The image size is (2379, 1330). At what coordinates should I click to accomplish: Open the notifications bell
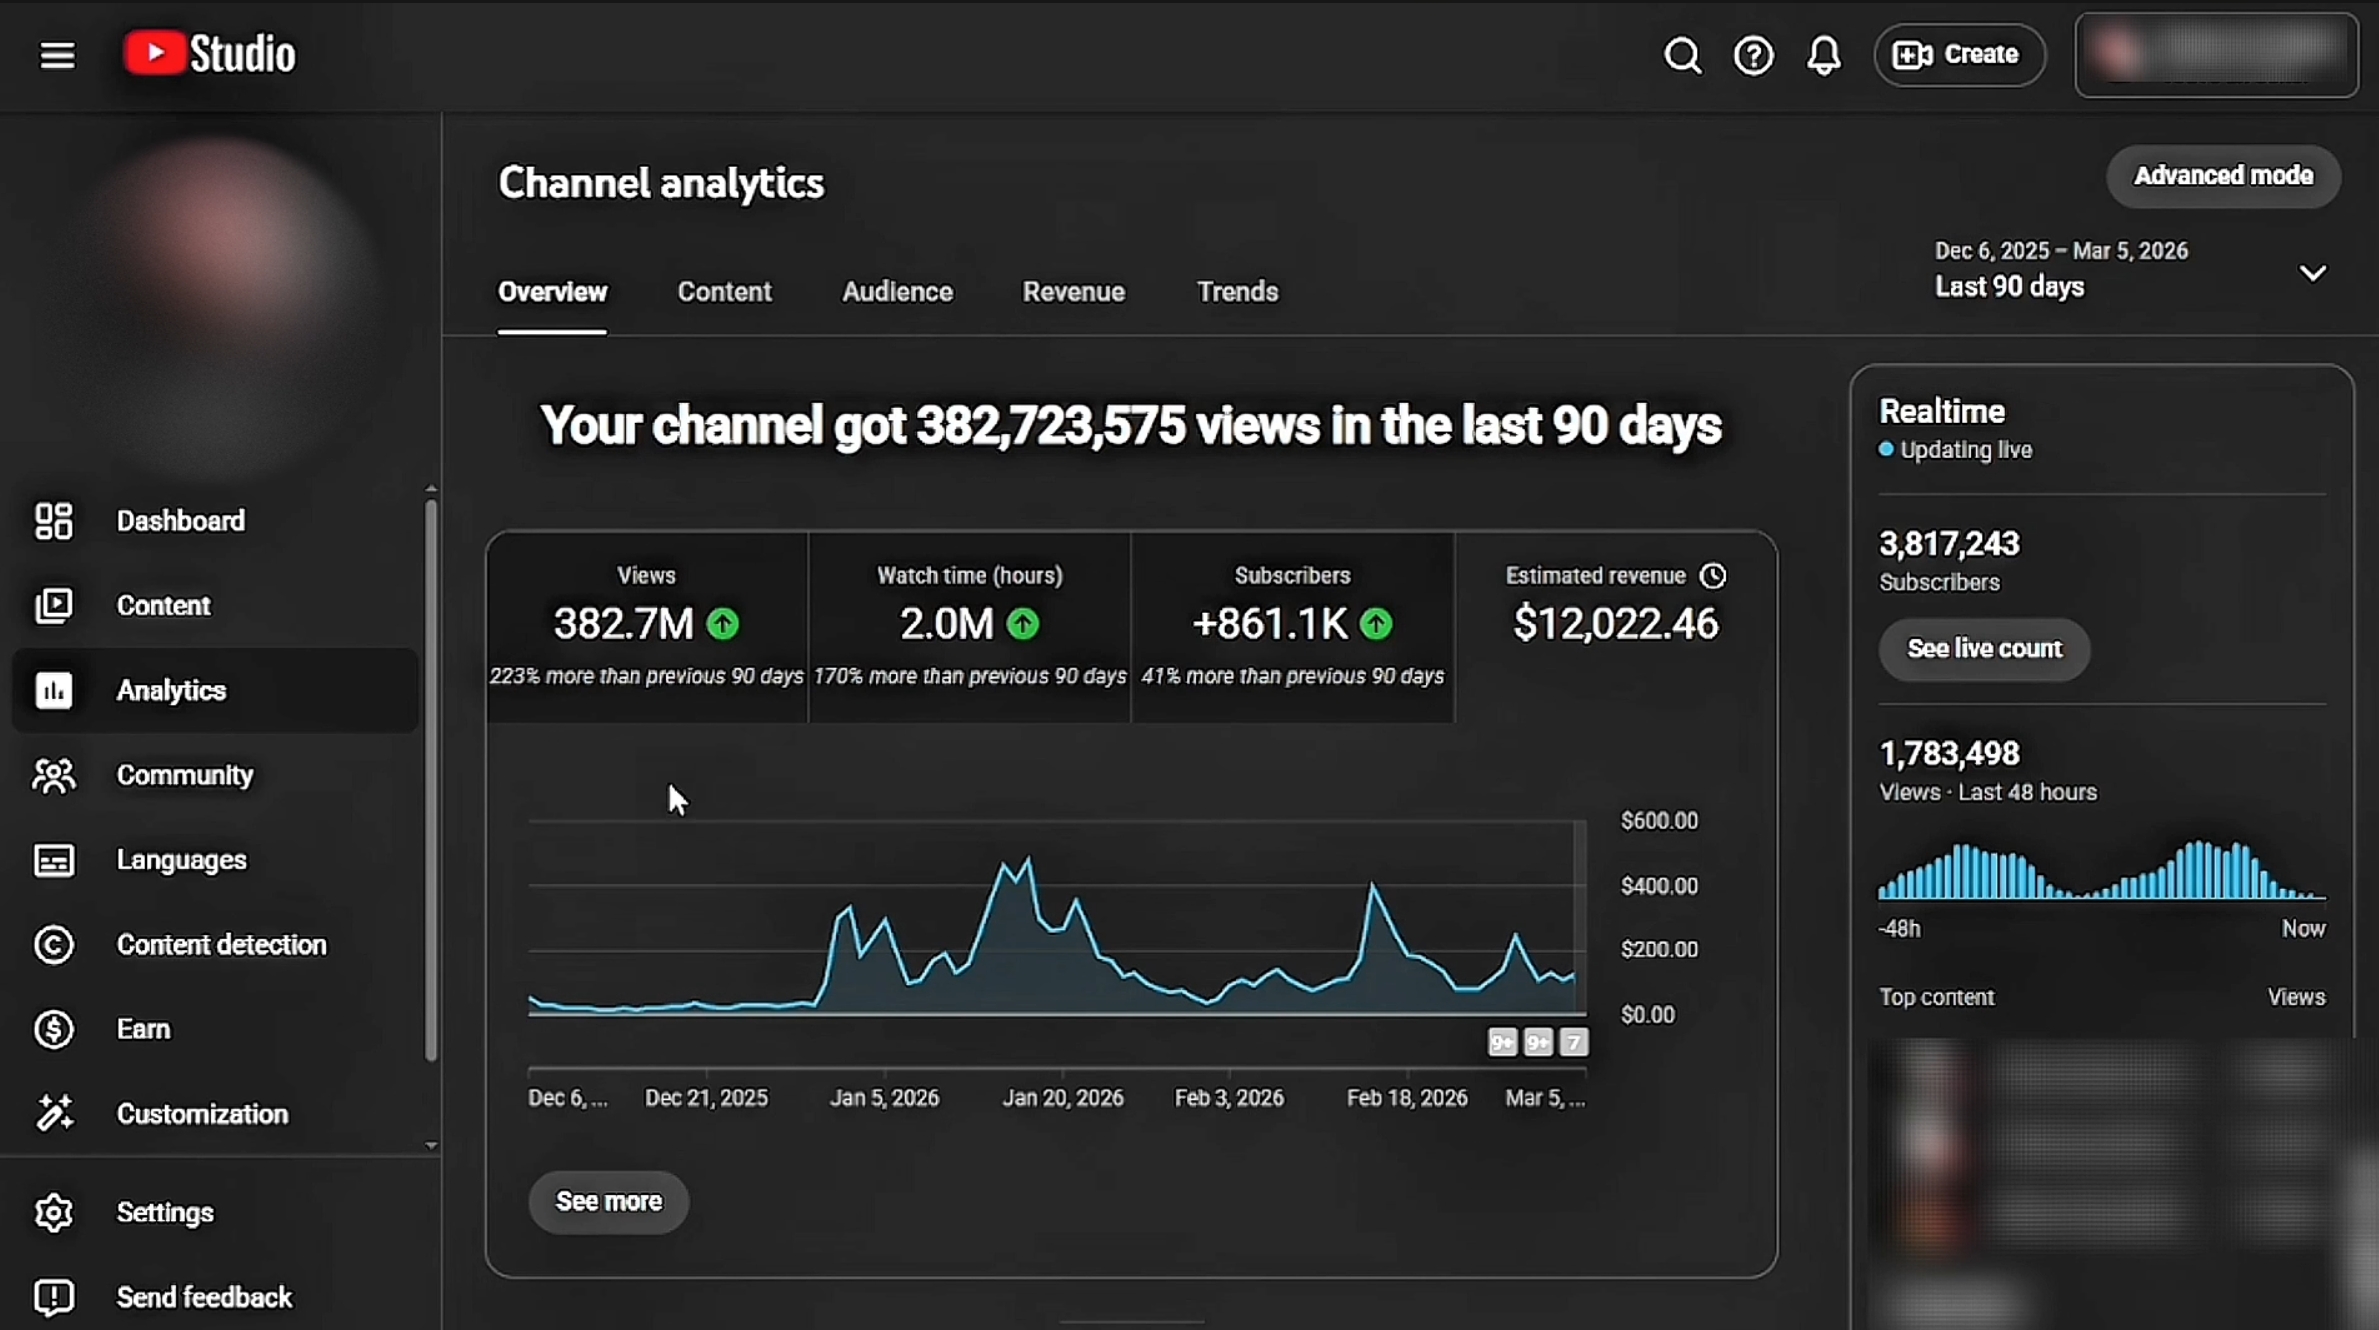pyautogui.click(x=1823, y=55)
